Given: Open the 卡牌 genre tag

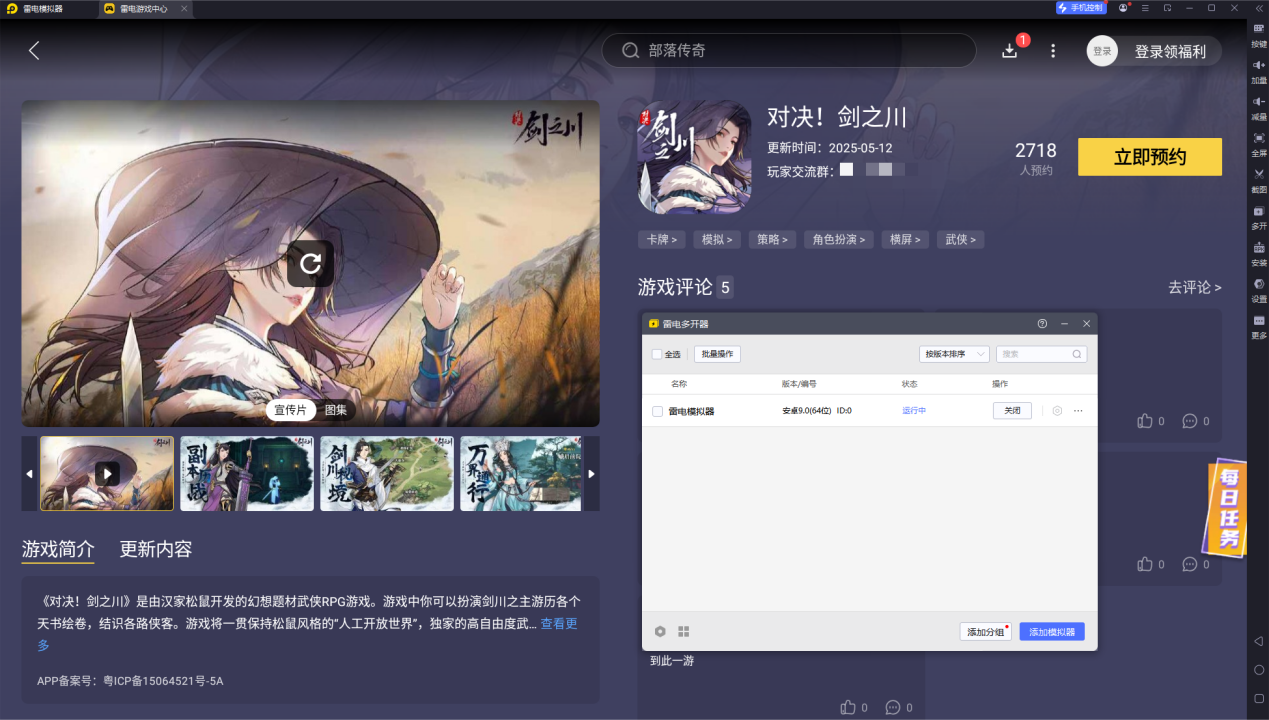Looking at the screenshot, I should 661,240.
